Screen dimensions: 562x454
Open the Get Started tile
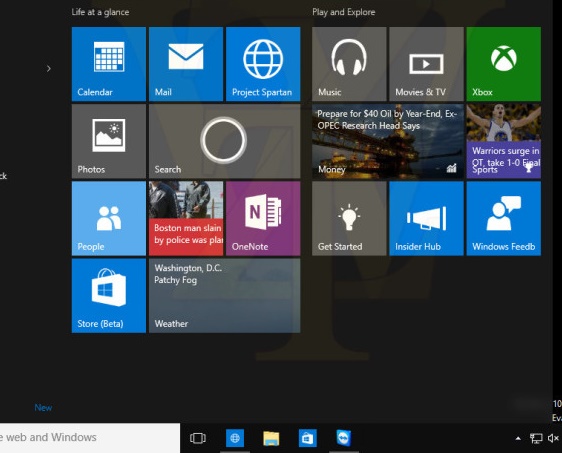click(x=349, y=218)
